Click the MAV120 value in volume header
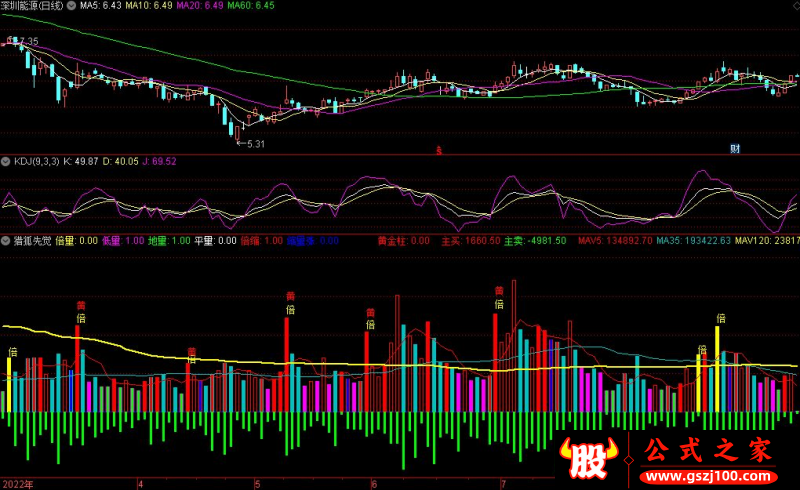This screenshot has height=490, width=800. pos(767,241)
